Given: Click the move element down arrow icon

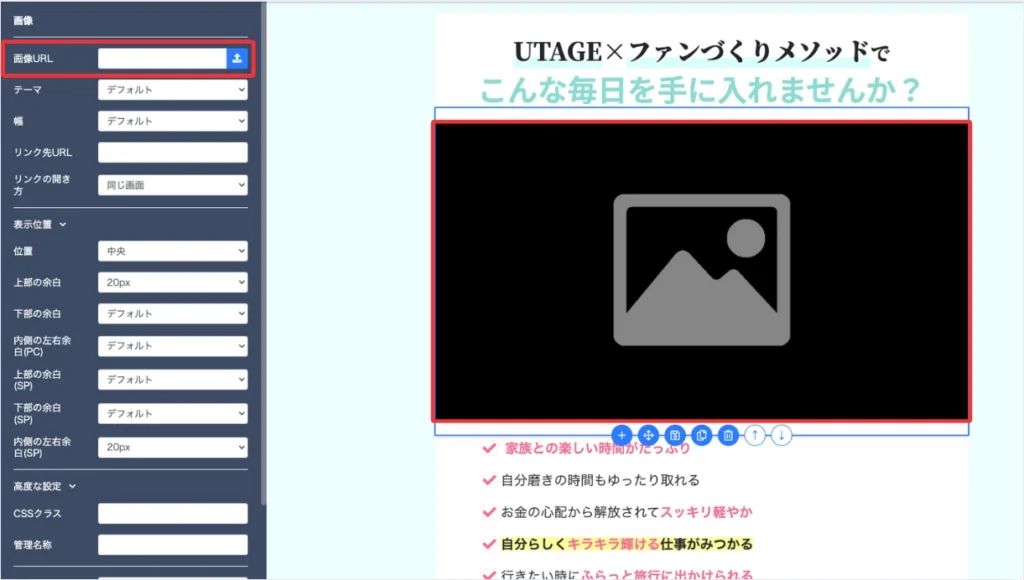Looking at the screenshot, I should tap(781, 435).
